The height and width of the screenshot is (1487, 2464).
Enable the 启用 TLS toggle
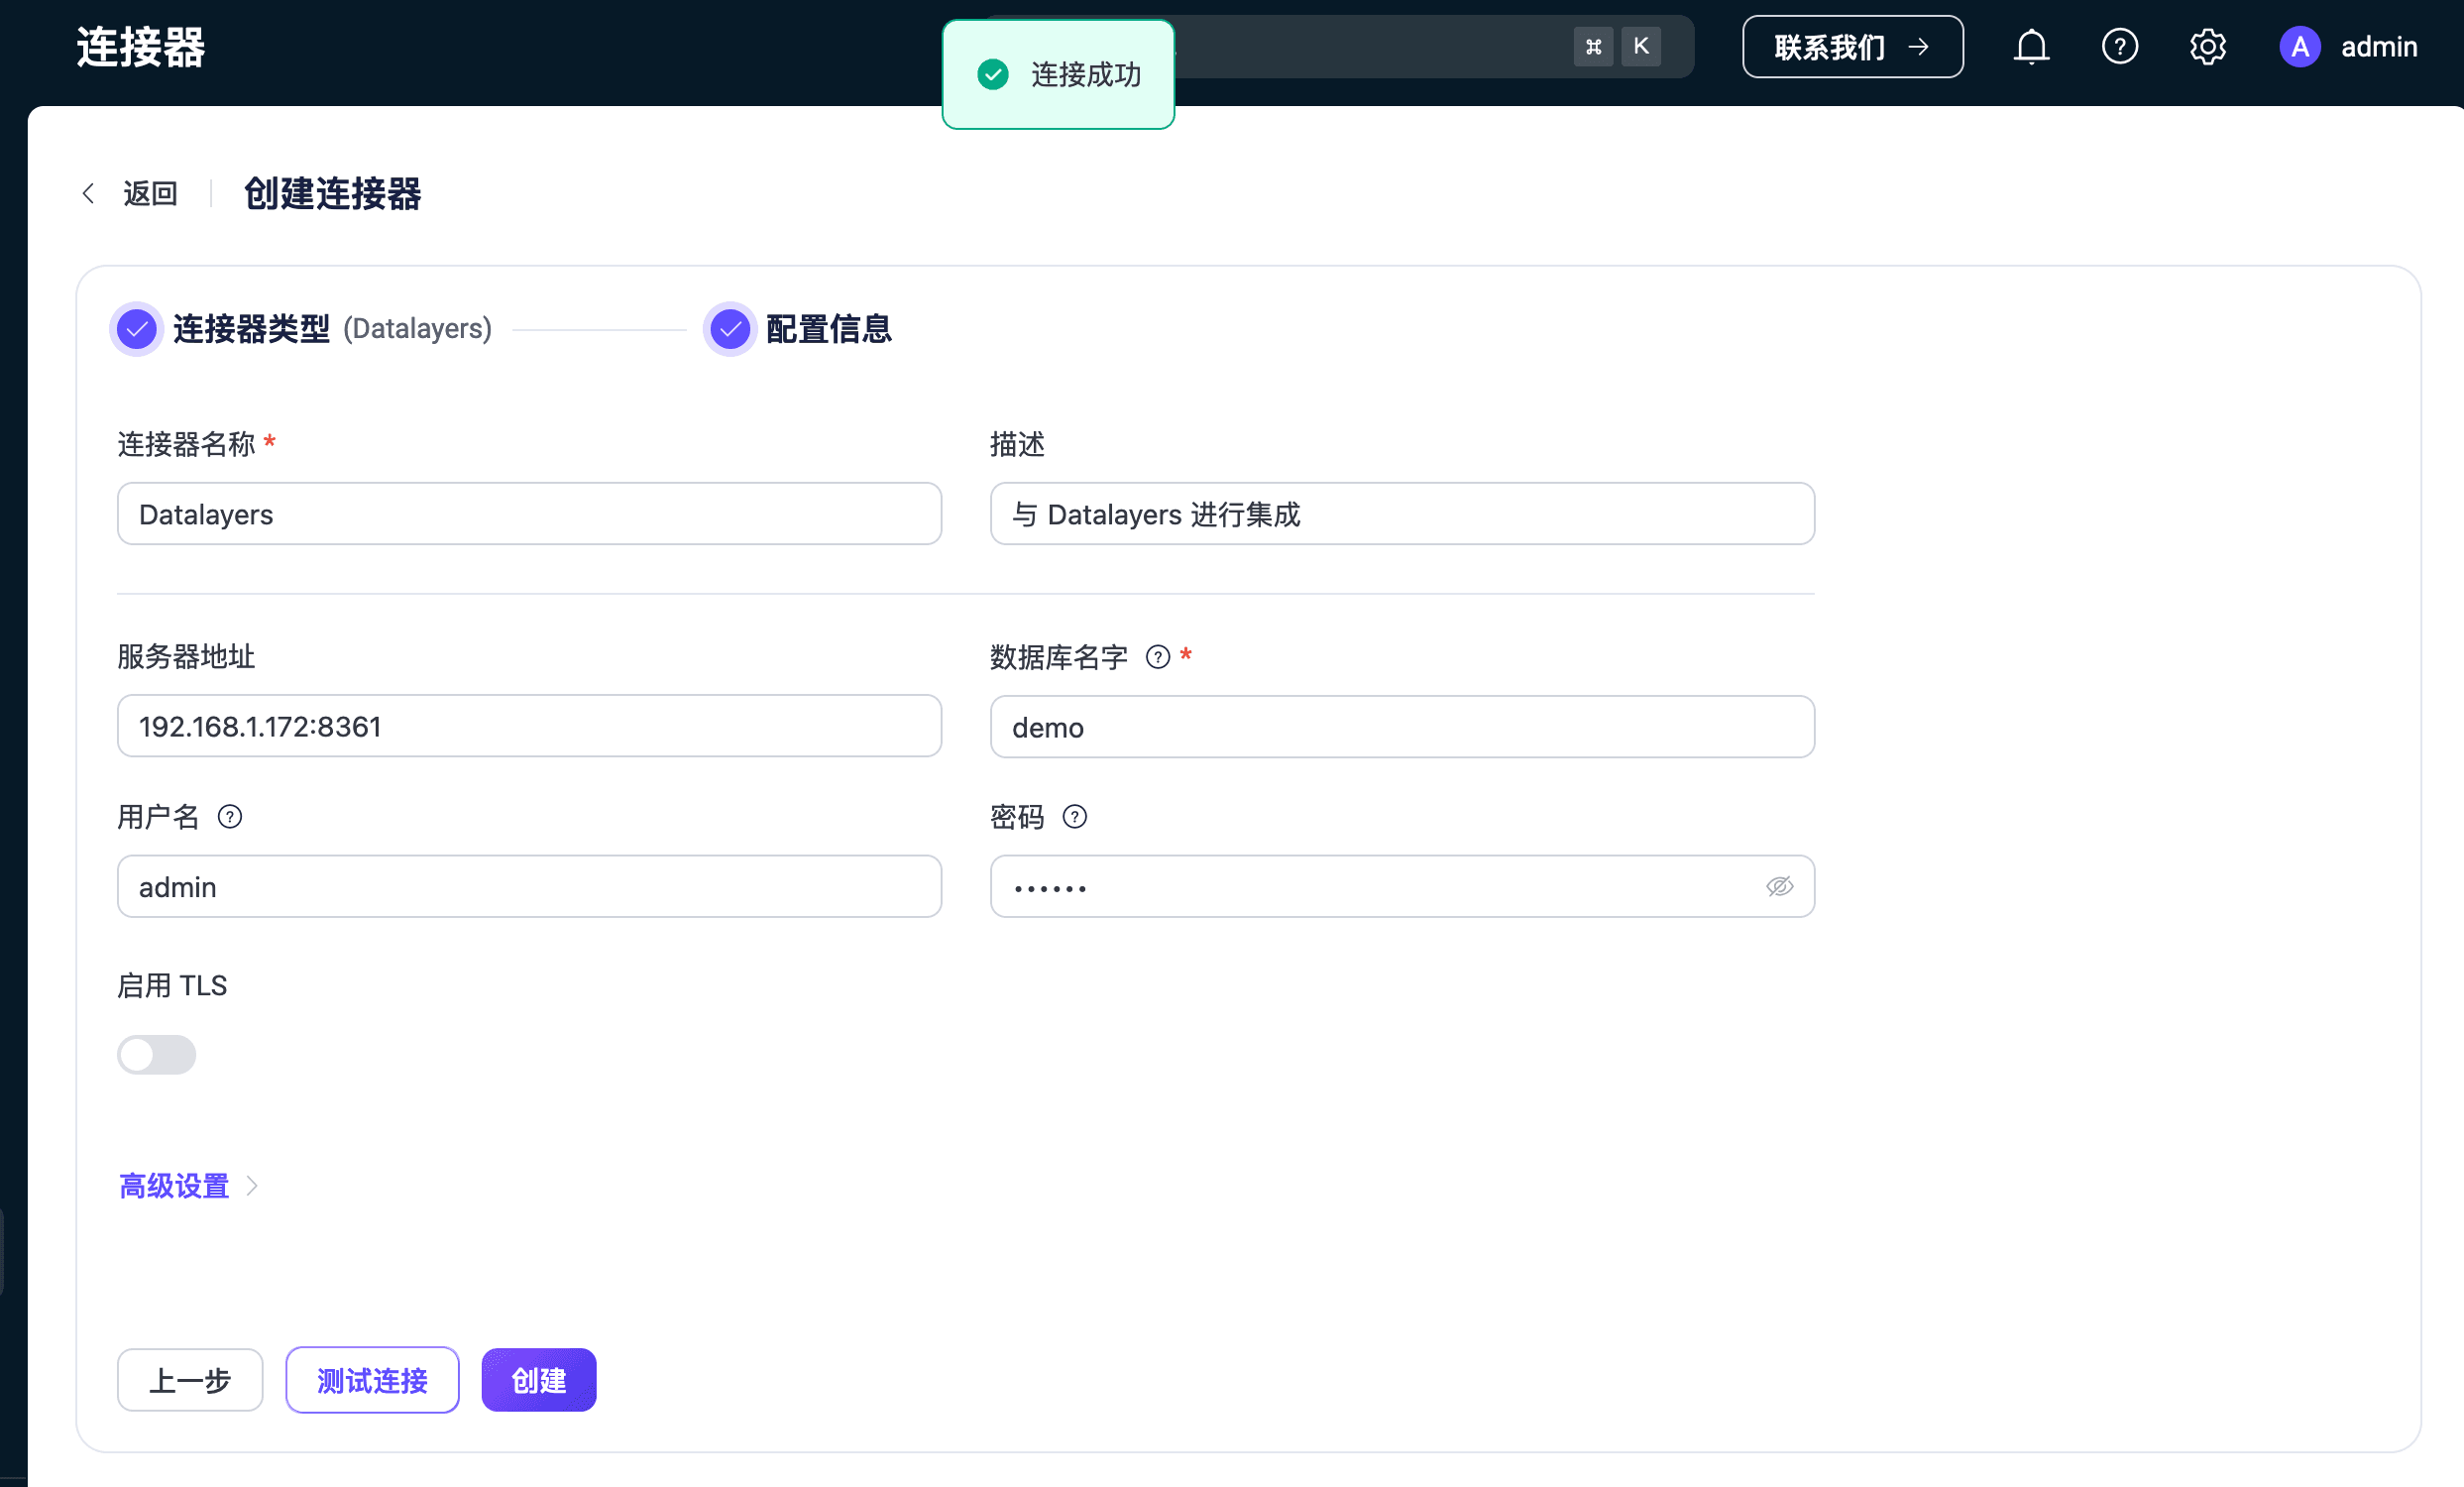click(156, 1054)
